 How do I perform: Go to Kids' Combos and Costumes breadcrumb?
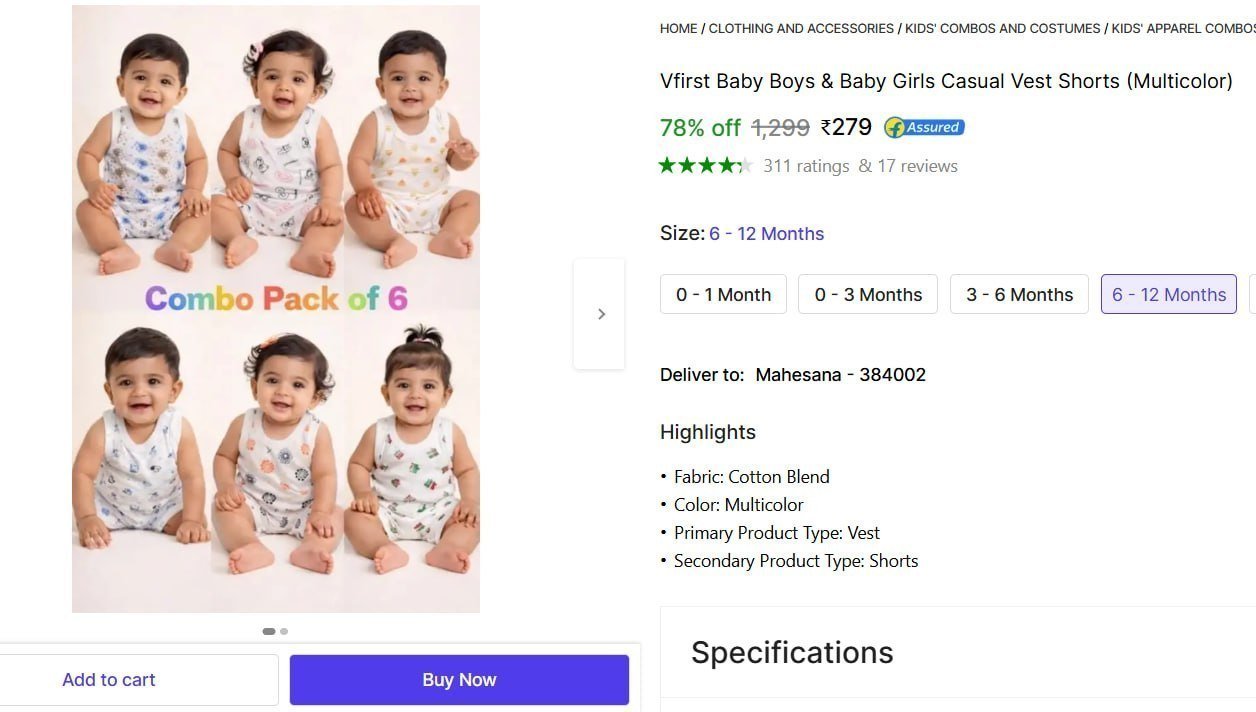click(x=1002, y=28)
